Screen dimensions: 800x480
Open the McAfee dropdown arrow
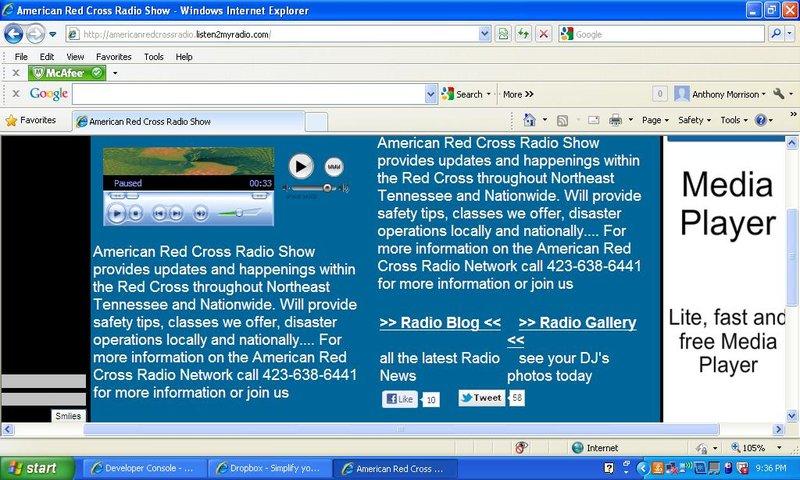pos(115,73)
